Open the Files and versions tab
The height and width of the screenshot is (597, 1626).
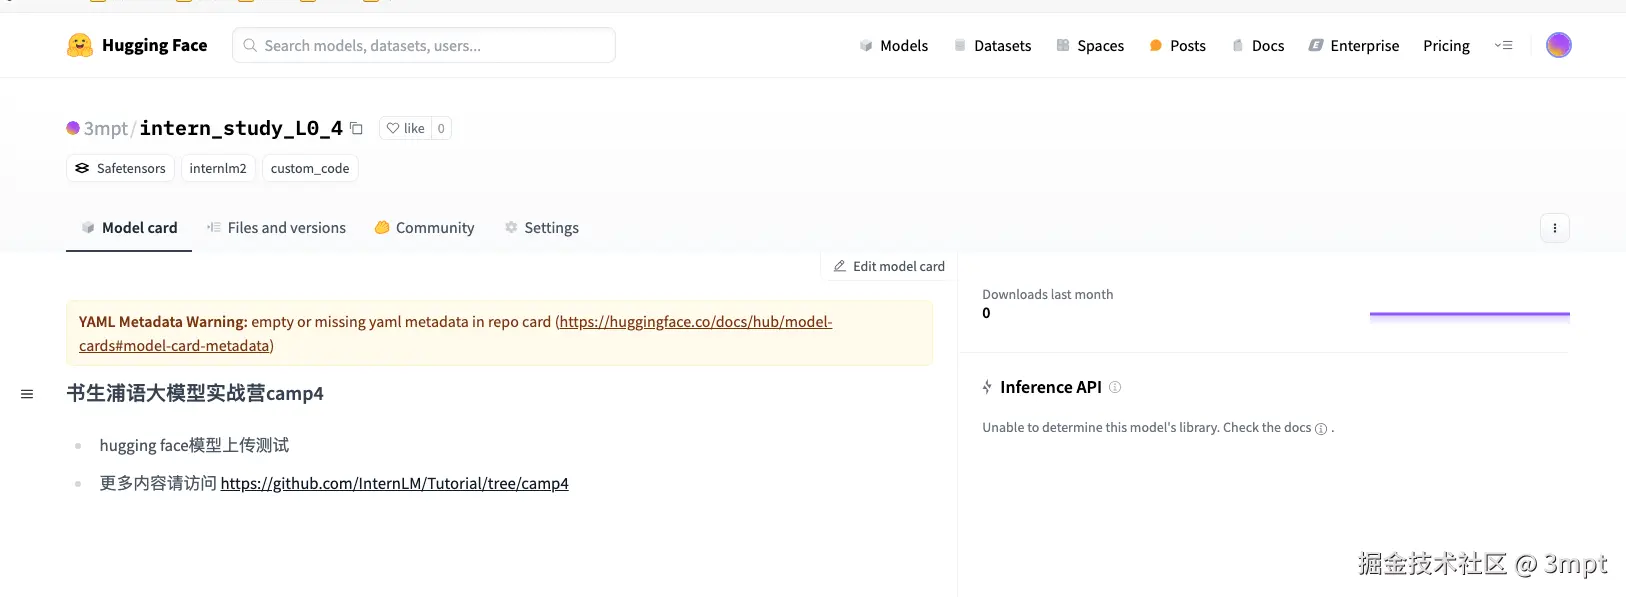276,228
